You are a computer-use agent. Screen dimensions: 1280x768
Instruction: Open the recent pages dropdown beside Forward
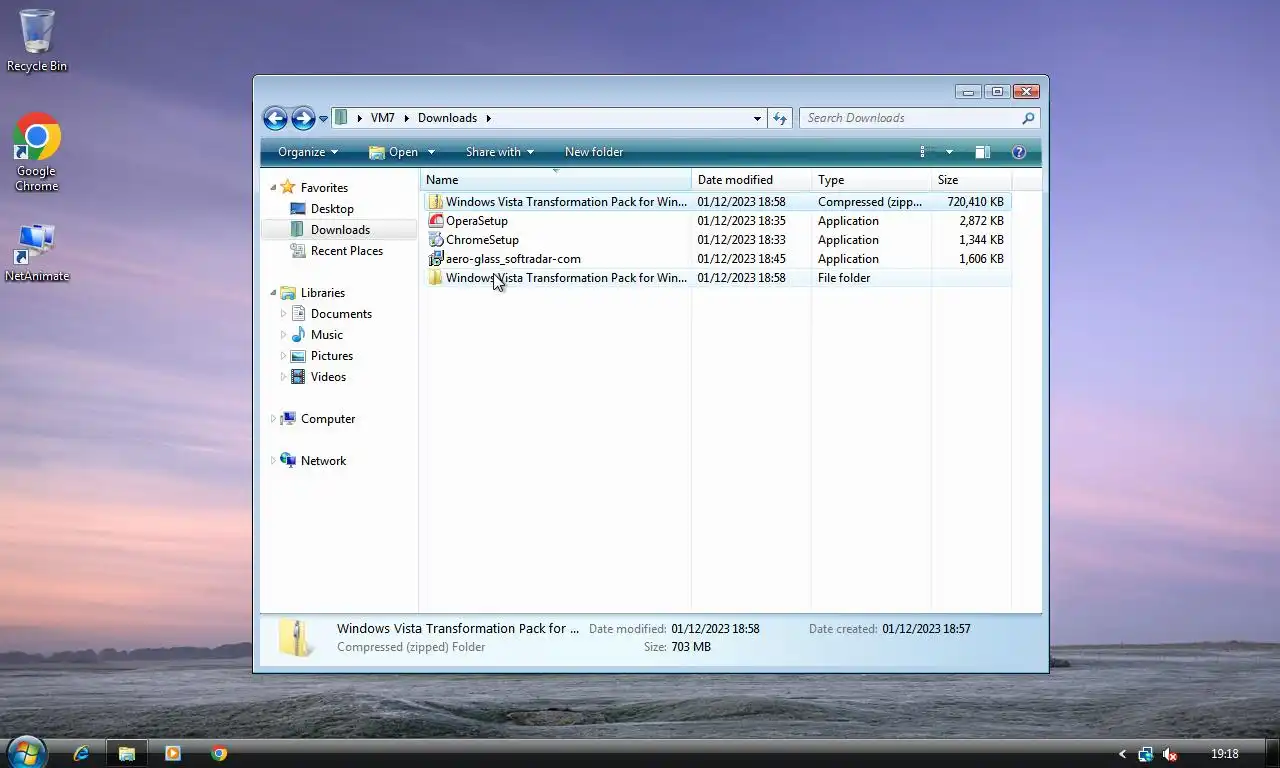coord(323,119)
